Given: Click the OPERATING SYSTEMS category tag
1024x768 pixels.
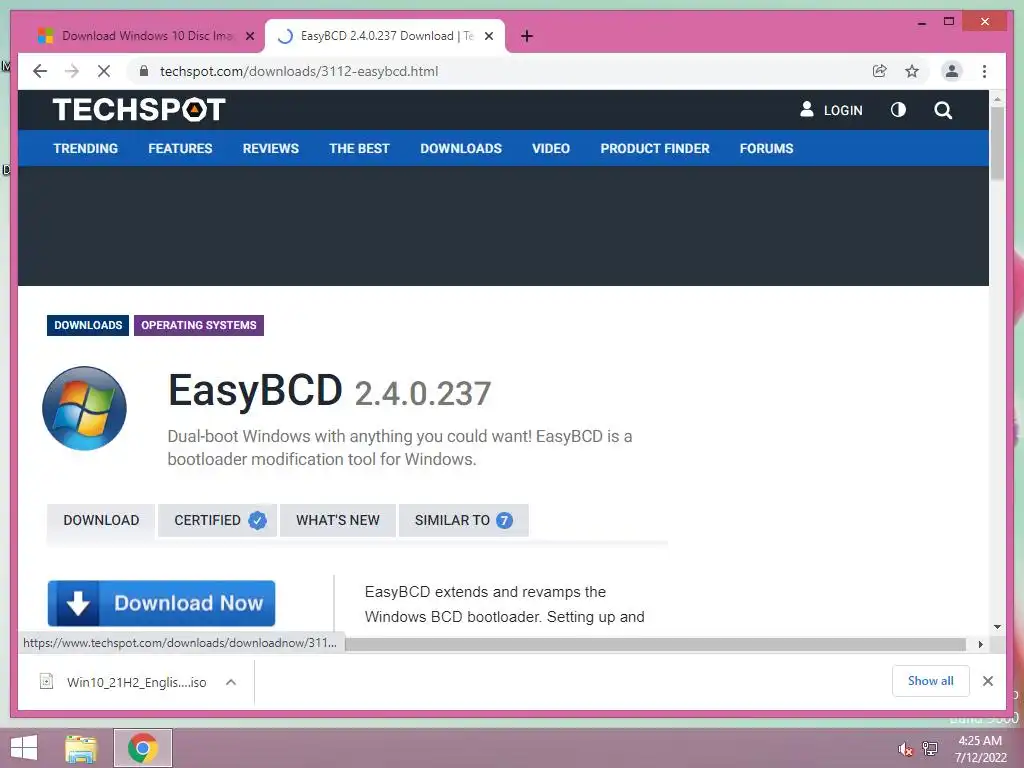Looking at the screenshot, I should [199, 325].
